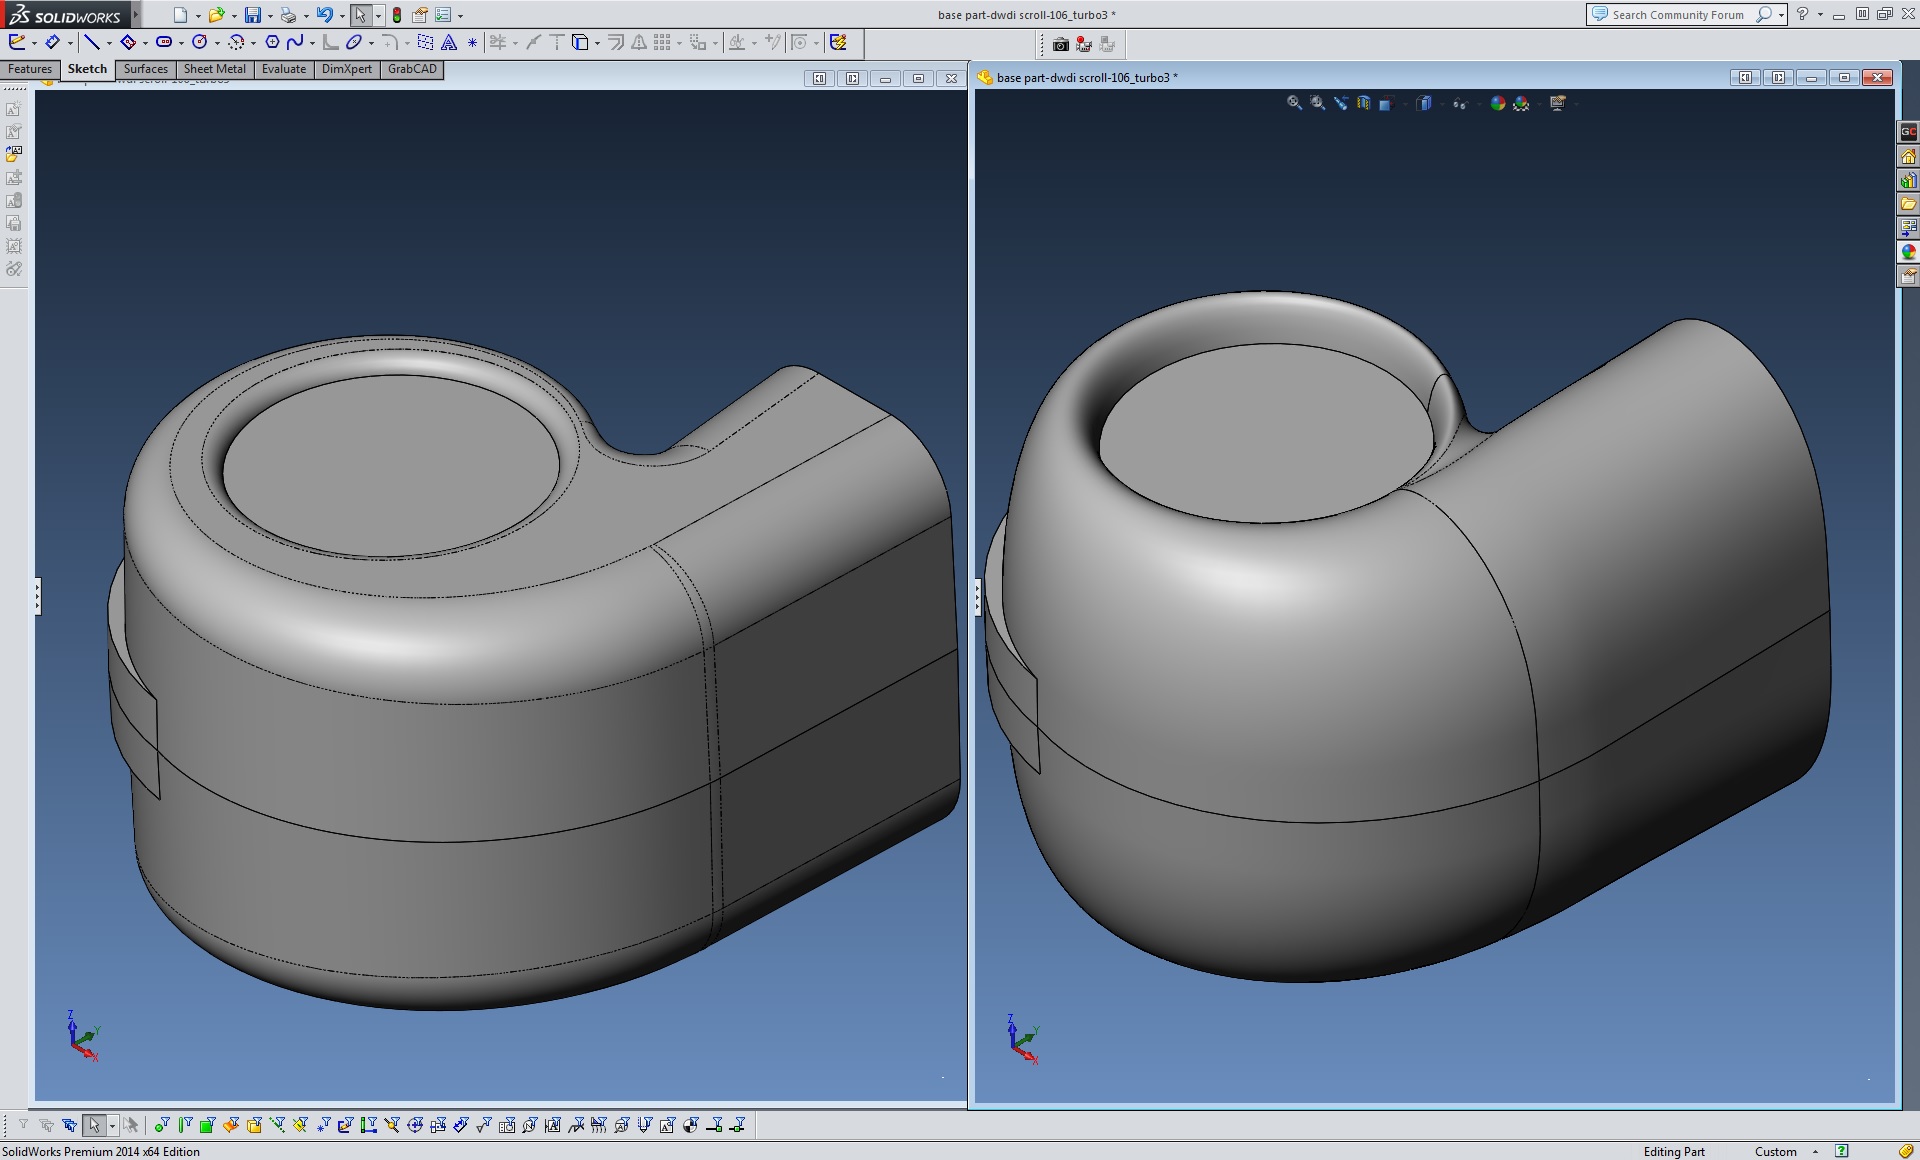Toggle the Filter Vertices selection filter

coord(161,1125)
